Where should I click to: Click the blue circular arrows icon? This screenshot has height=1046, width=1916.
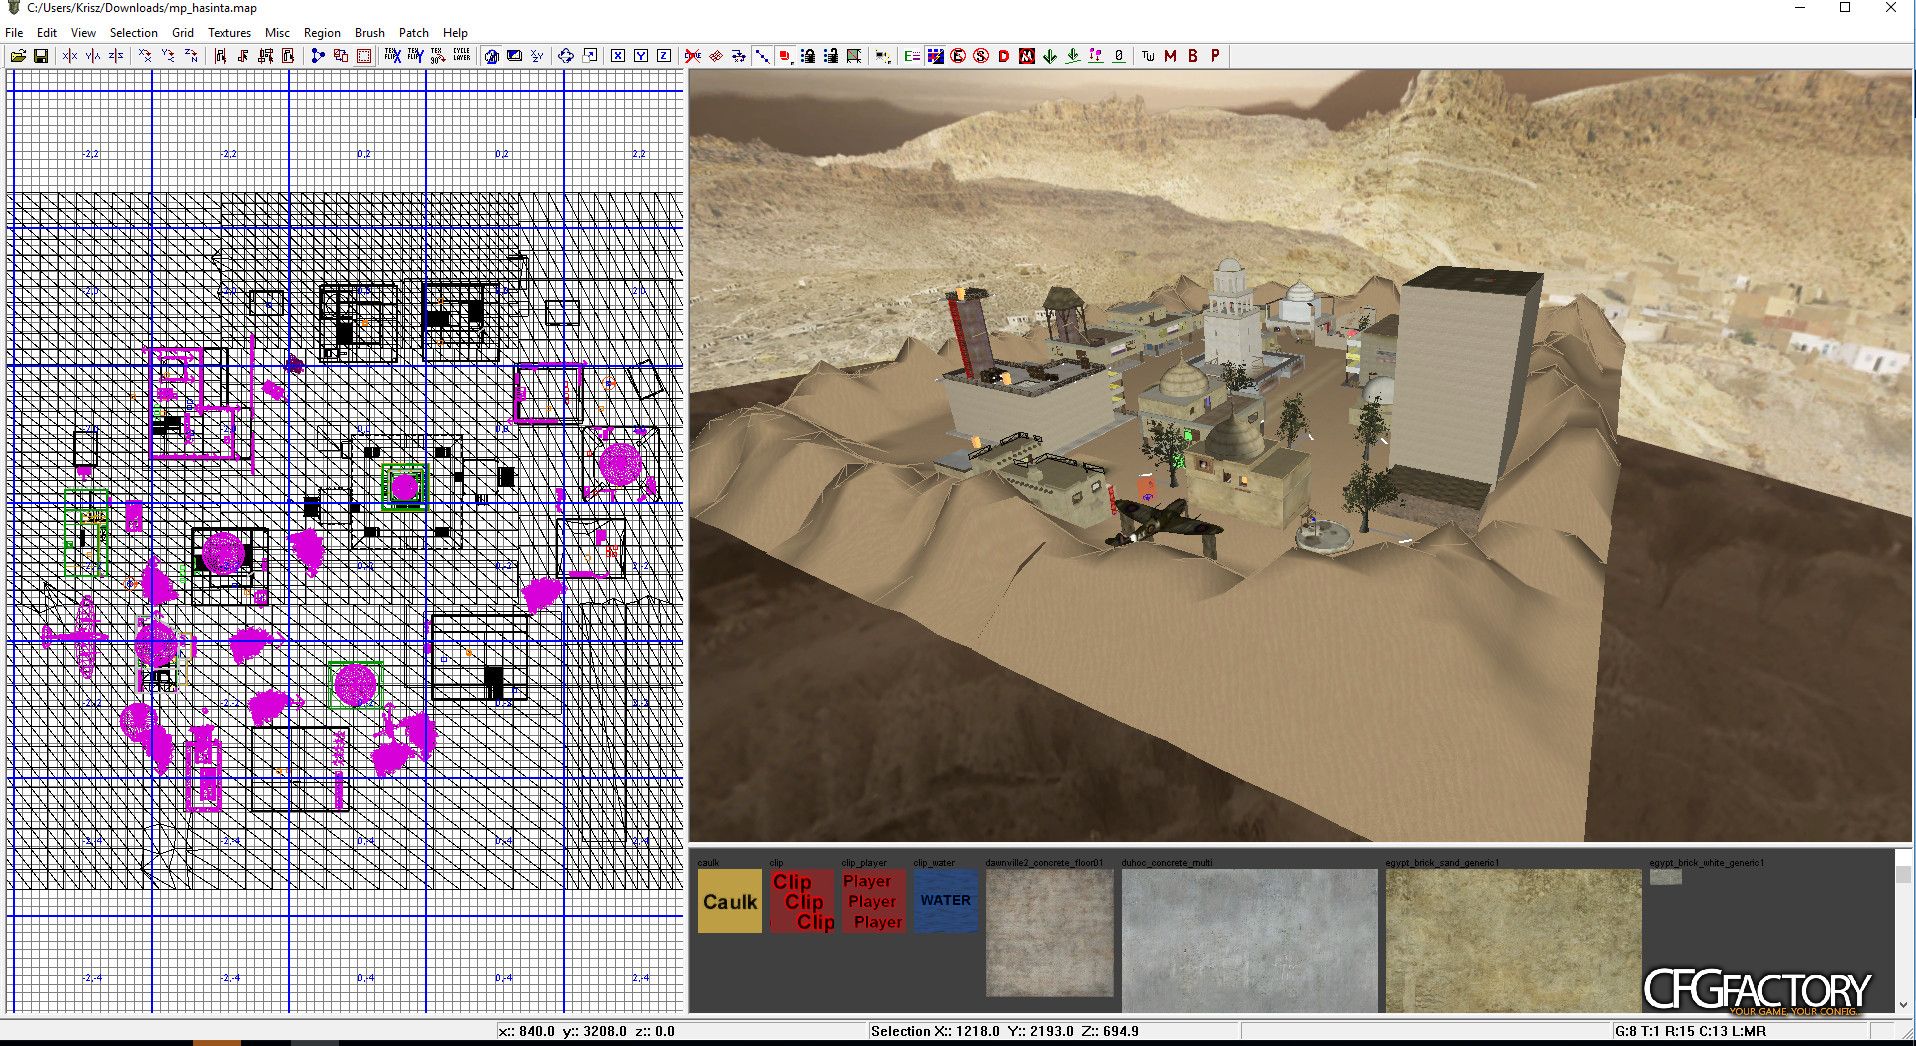[x=566, y=56]
